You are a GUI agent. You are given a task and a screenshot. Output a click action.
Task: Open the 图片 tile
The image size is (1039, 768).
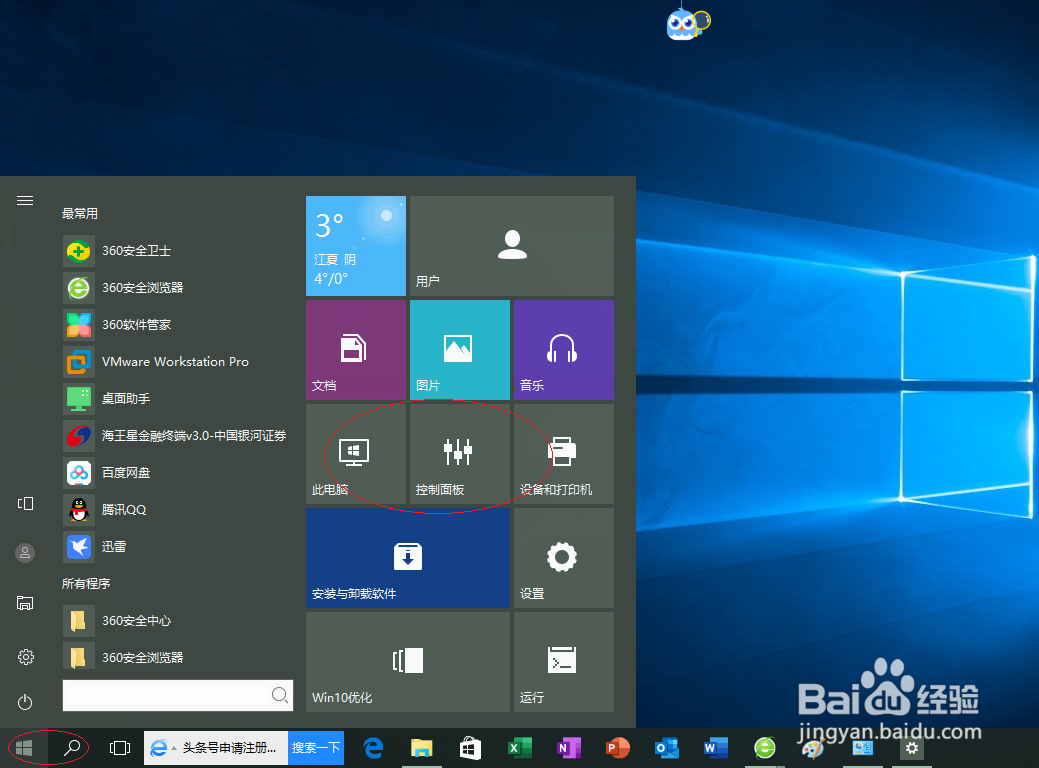tap(460, 350)
